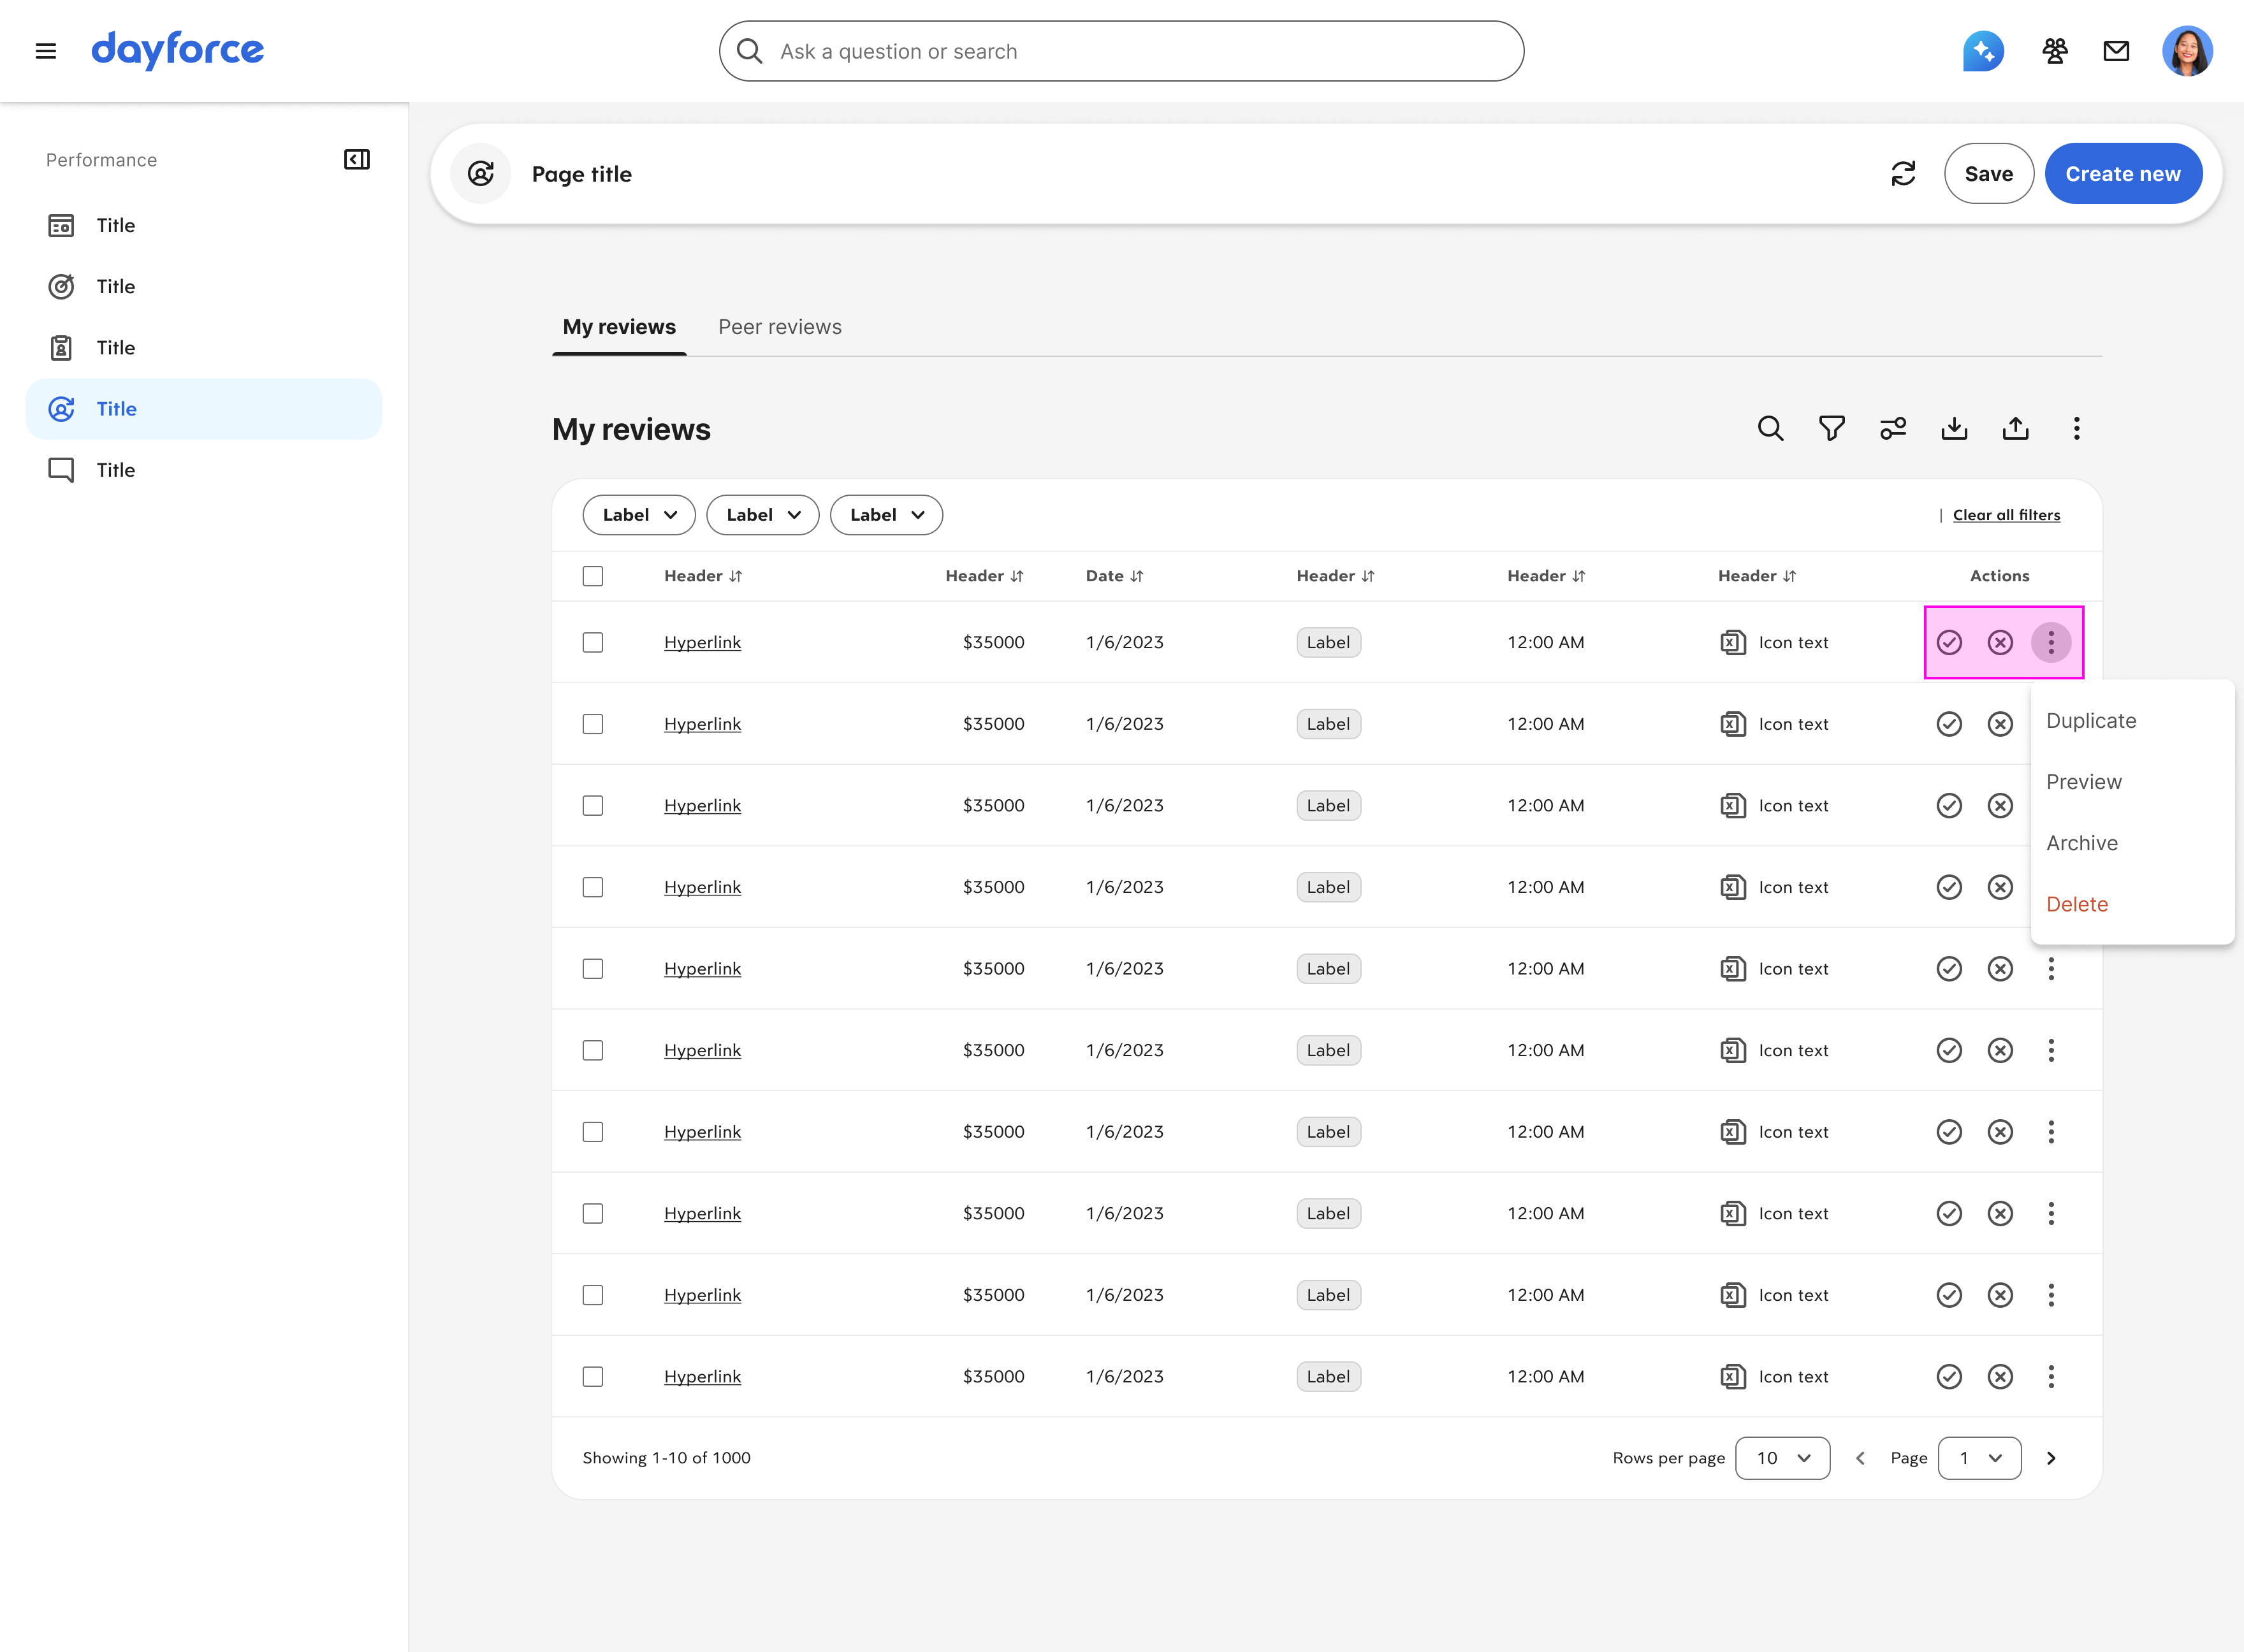Image resolution: width=2244 pixels, height=1652 pixels.
Task: Click the AI assistant sparkle icon
Action: [x=1983, y=51]
